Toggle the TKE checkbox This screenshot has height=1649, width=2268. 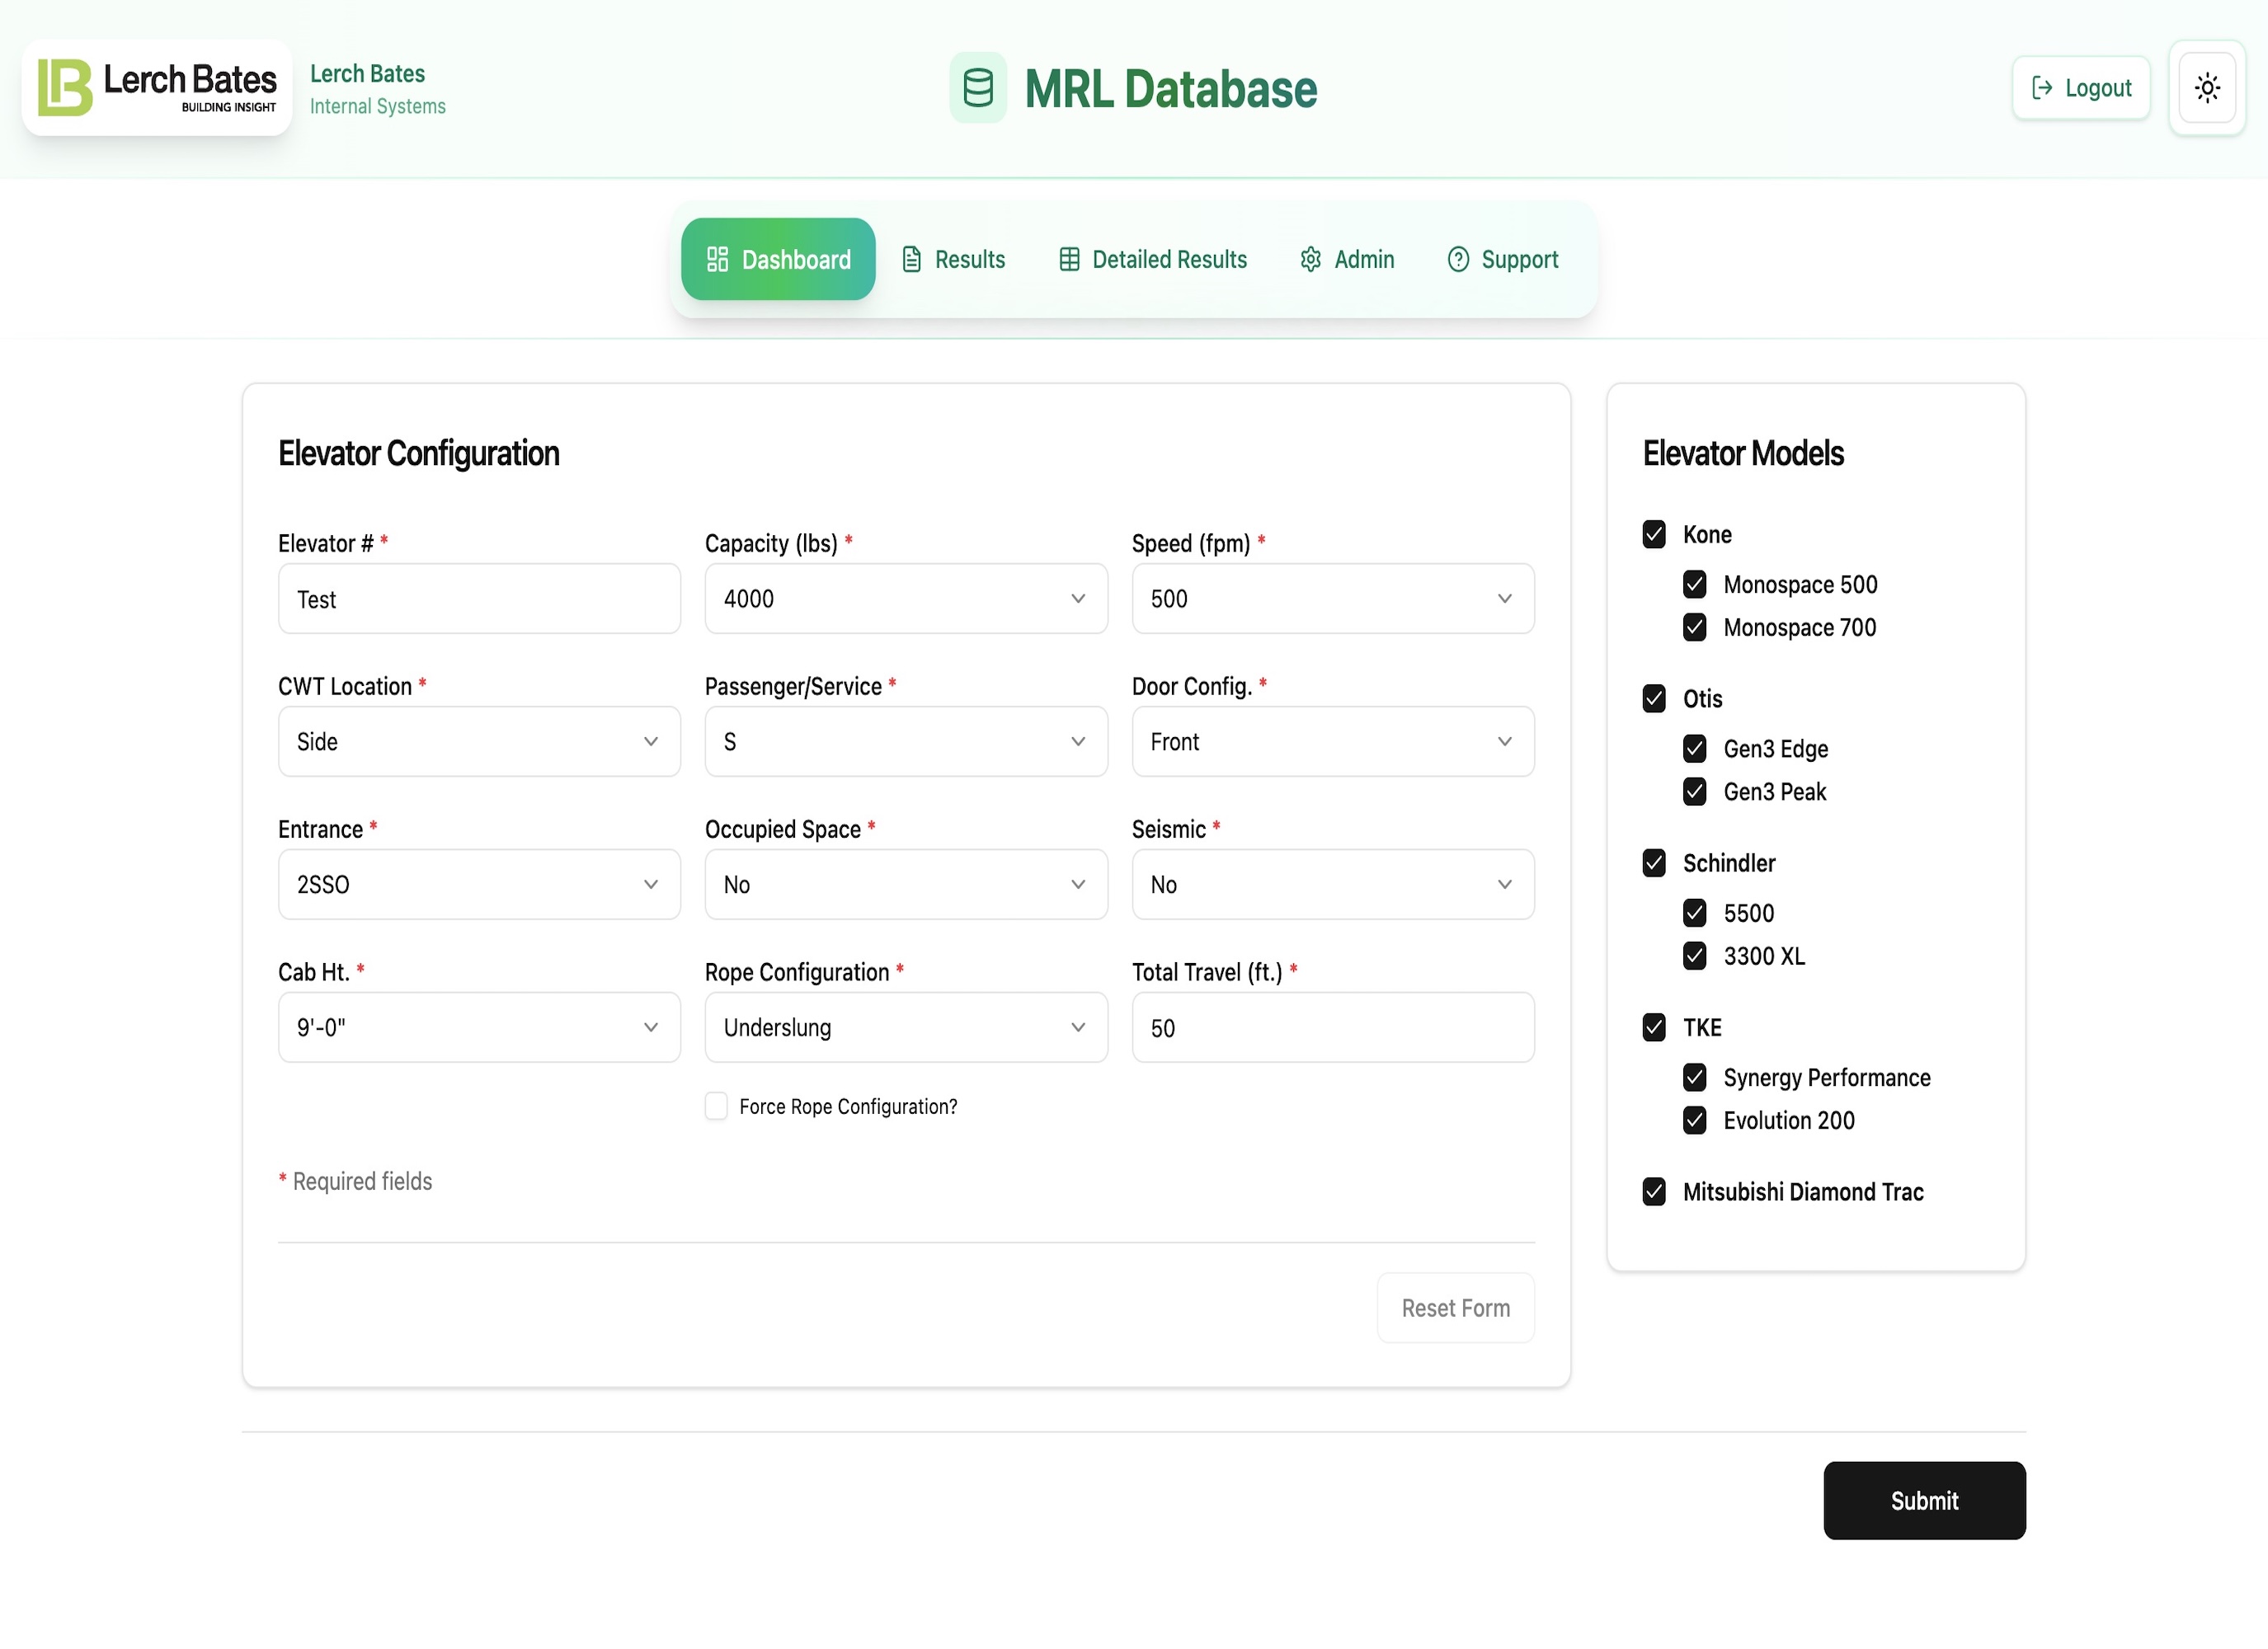(x=1654, y=1027)
